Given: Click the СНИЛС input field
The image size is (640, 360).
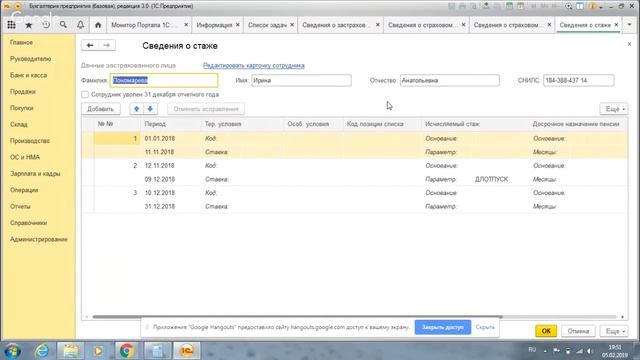Looking at the screenshot, I should (578, 80).
